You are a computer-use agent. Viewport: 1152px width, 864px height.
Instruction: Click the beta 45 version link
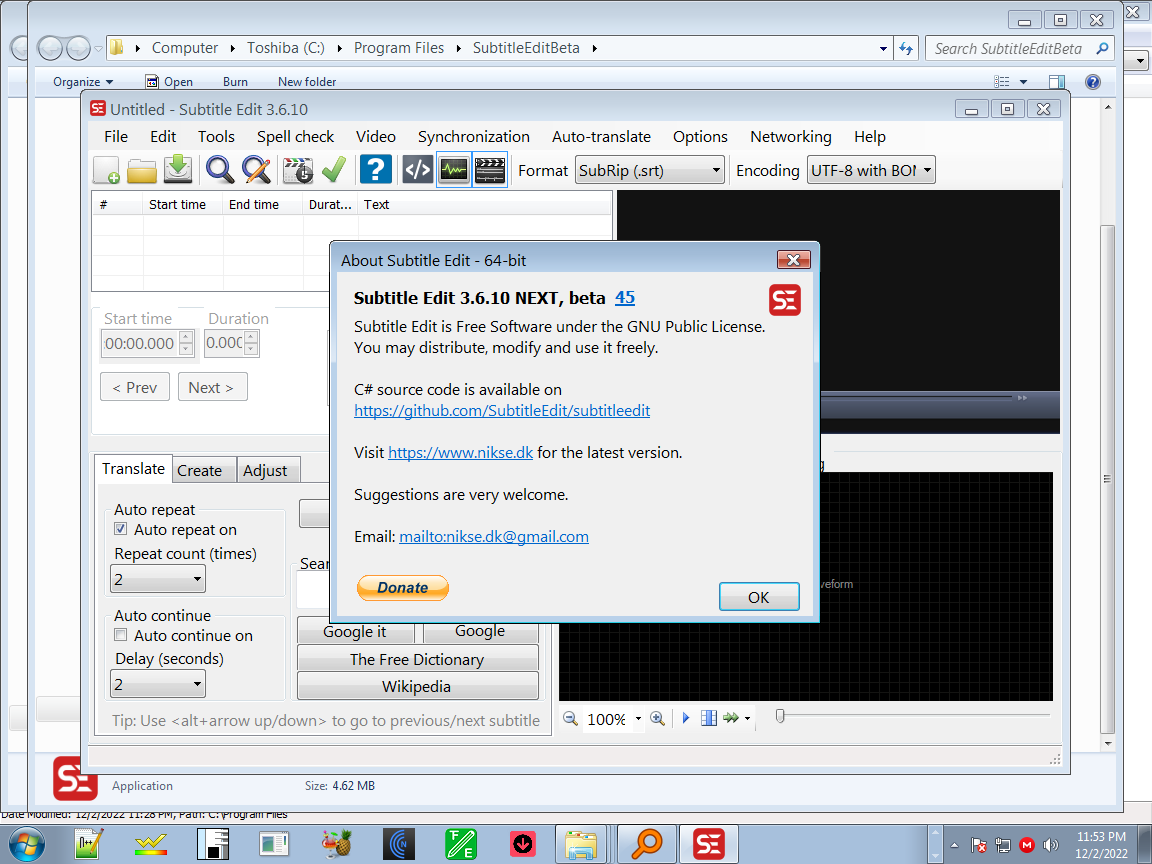tap(625, 298)
